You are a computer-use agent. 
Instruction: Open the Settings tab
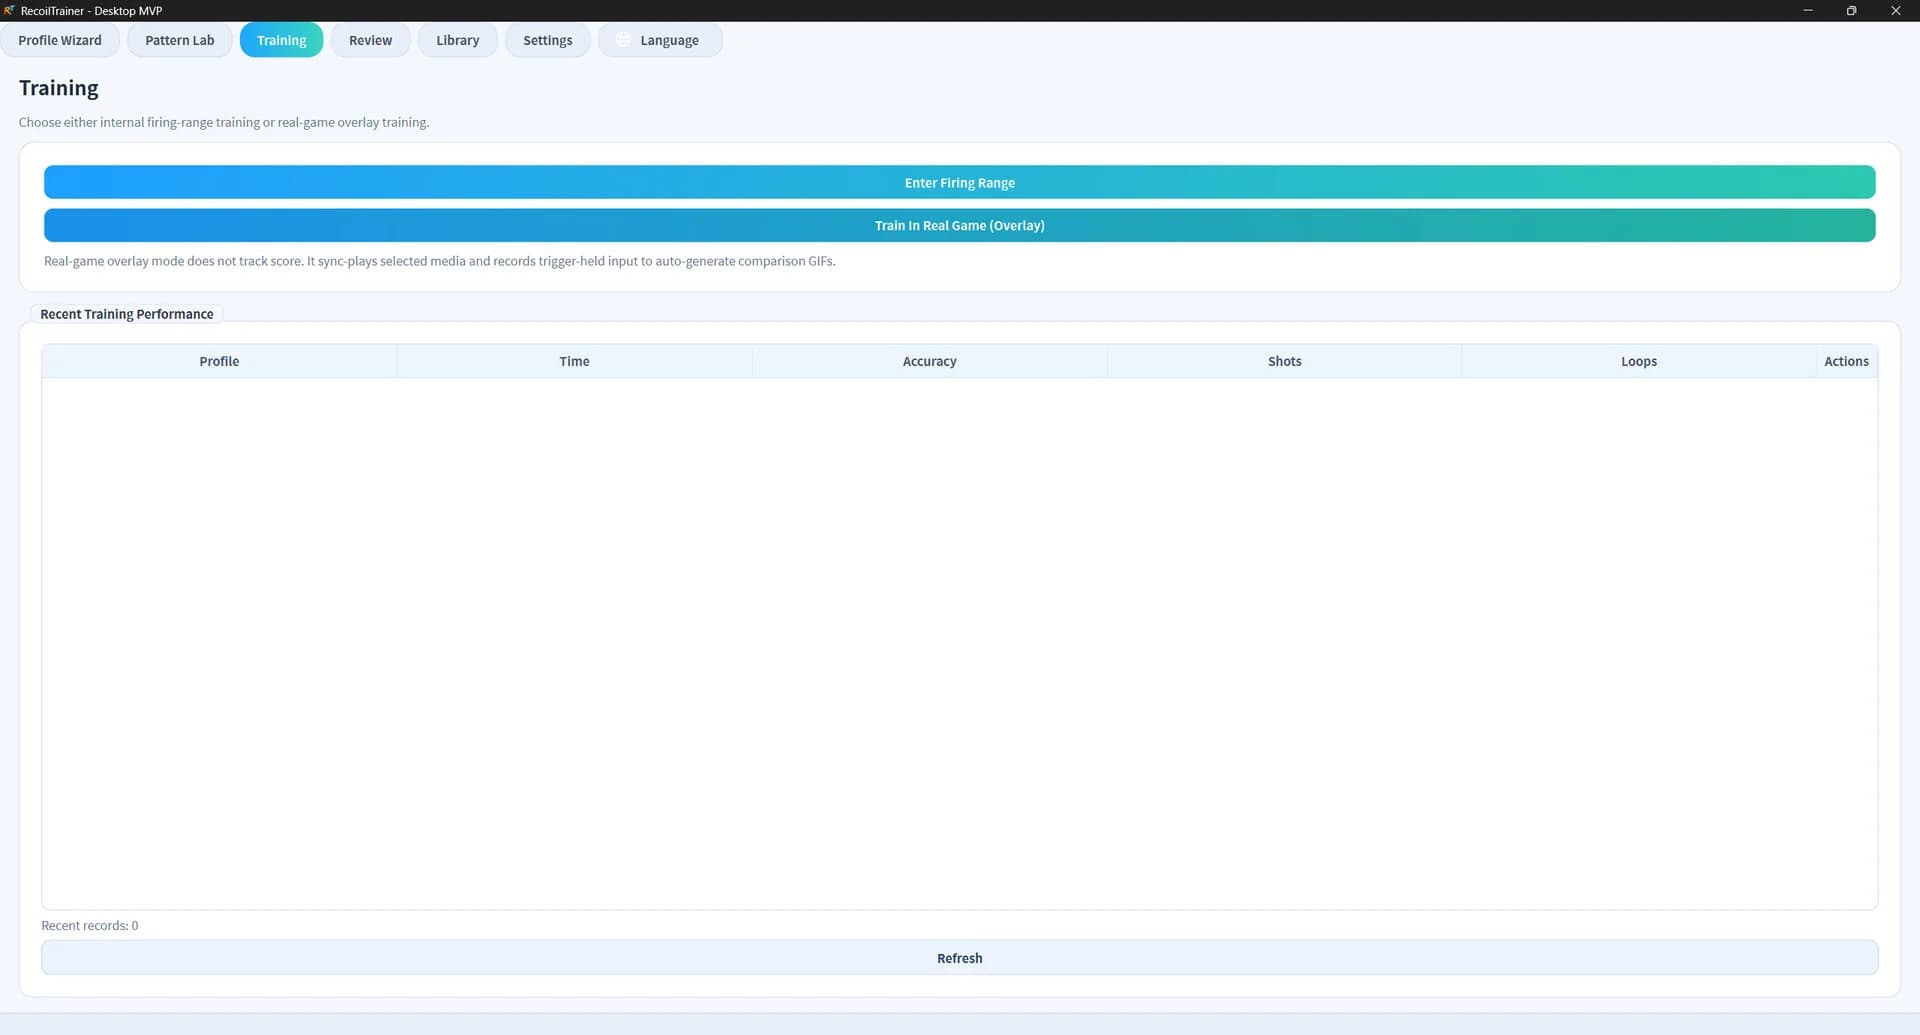click(547, 40)
